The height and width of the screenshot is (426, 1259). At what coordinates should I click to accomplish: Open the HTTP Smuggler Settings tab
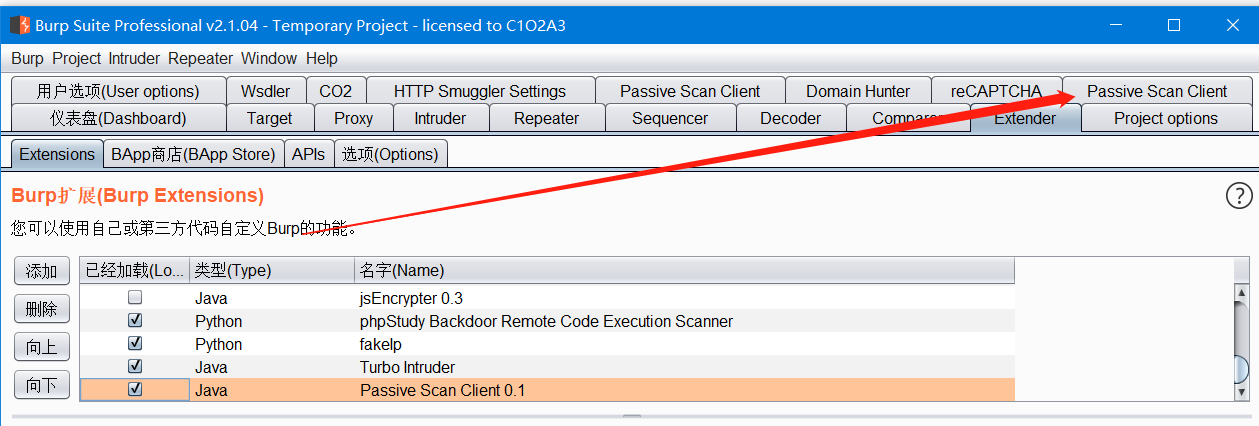tap(480, 91)
